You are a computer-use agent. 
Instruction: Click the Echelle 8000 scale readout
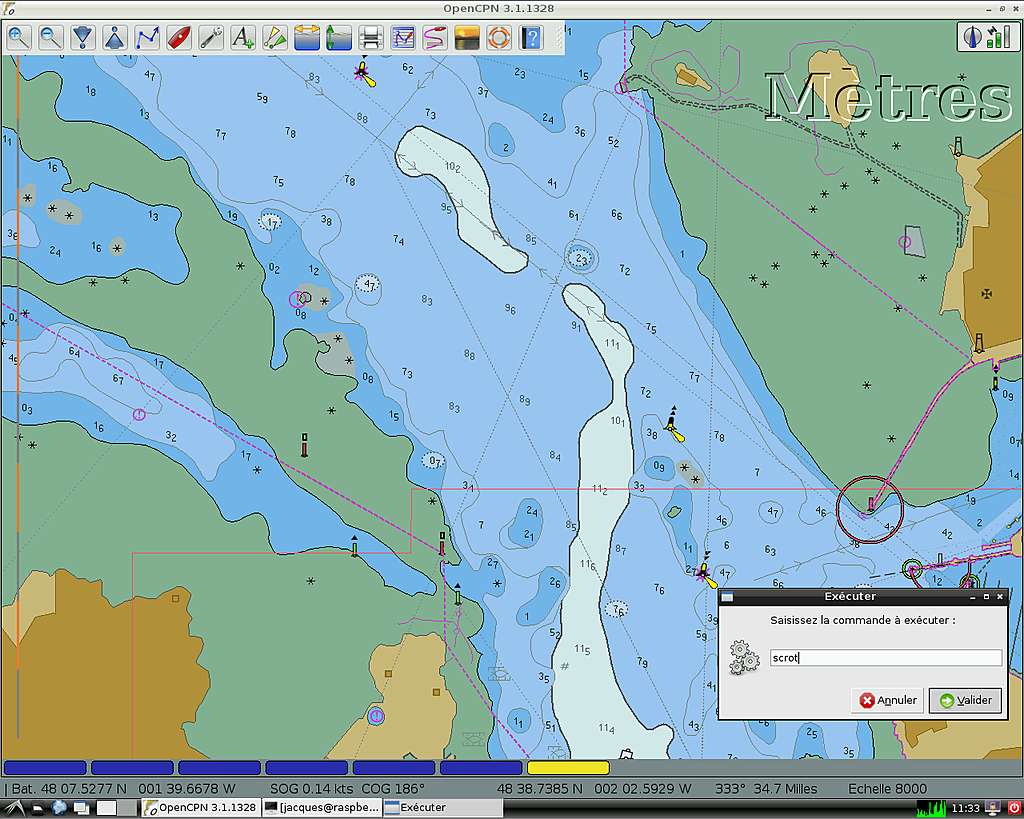pyautogui.click(x=888, y=789)
